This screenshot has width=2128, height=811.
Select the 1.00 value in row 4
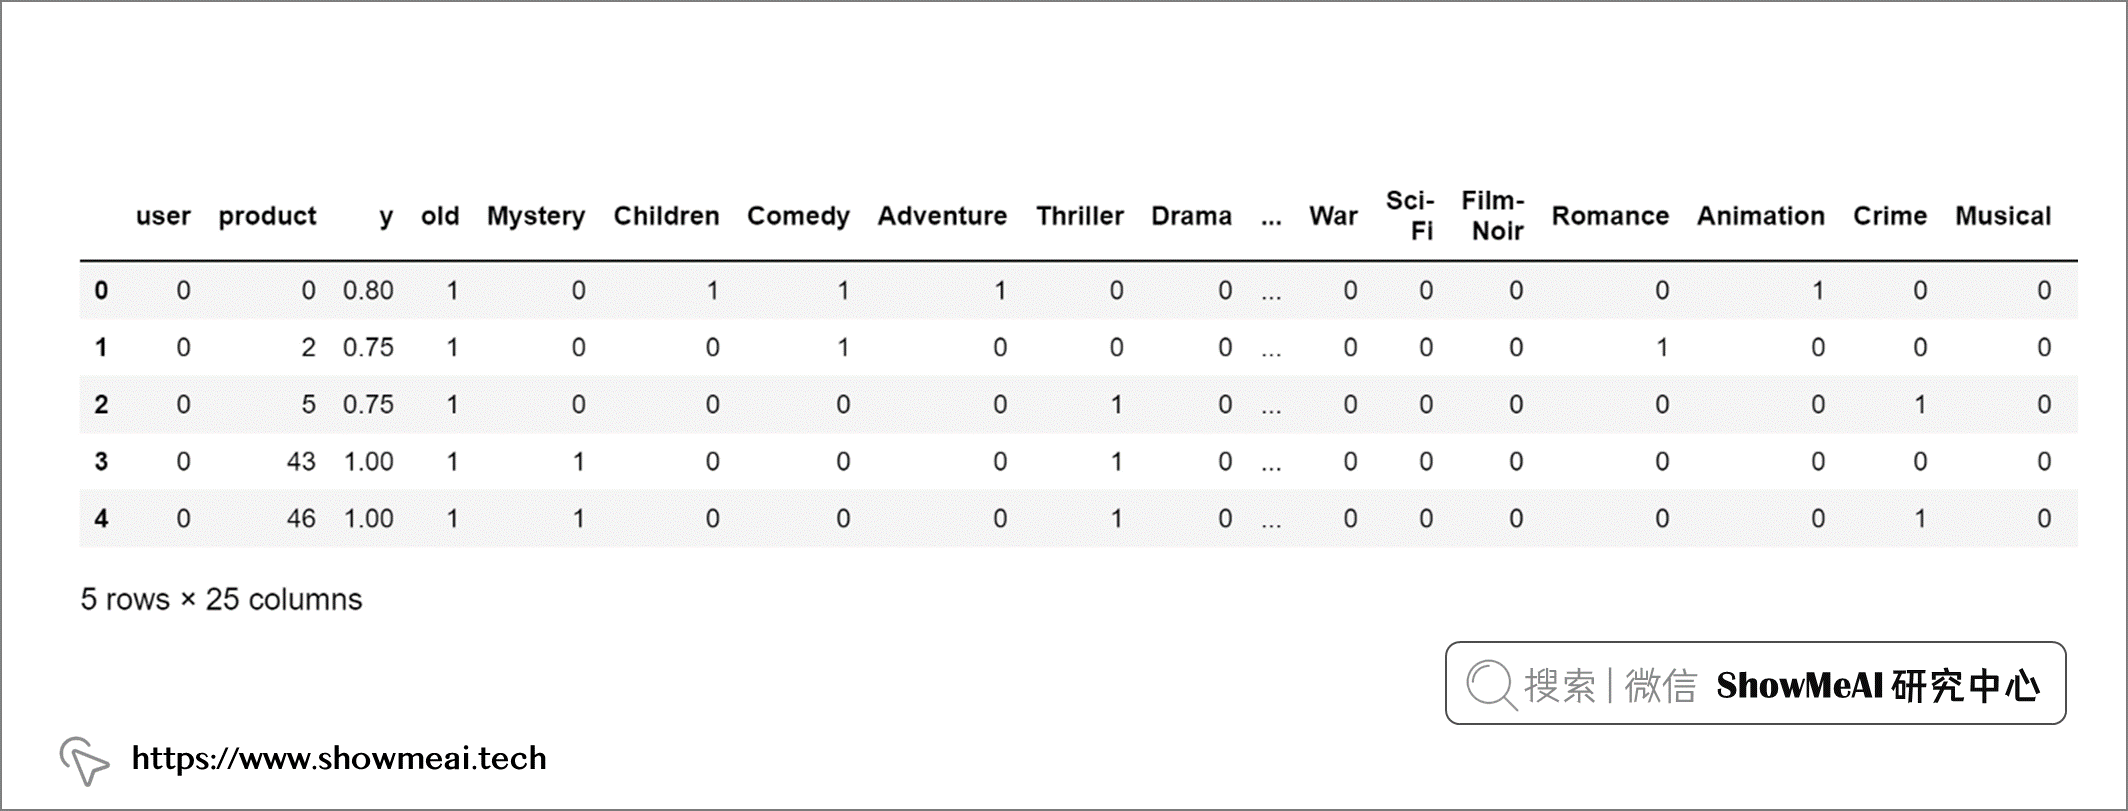click(x=368, y=519)
